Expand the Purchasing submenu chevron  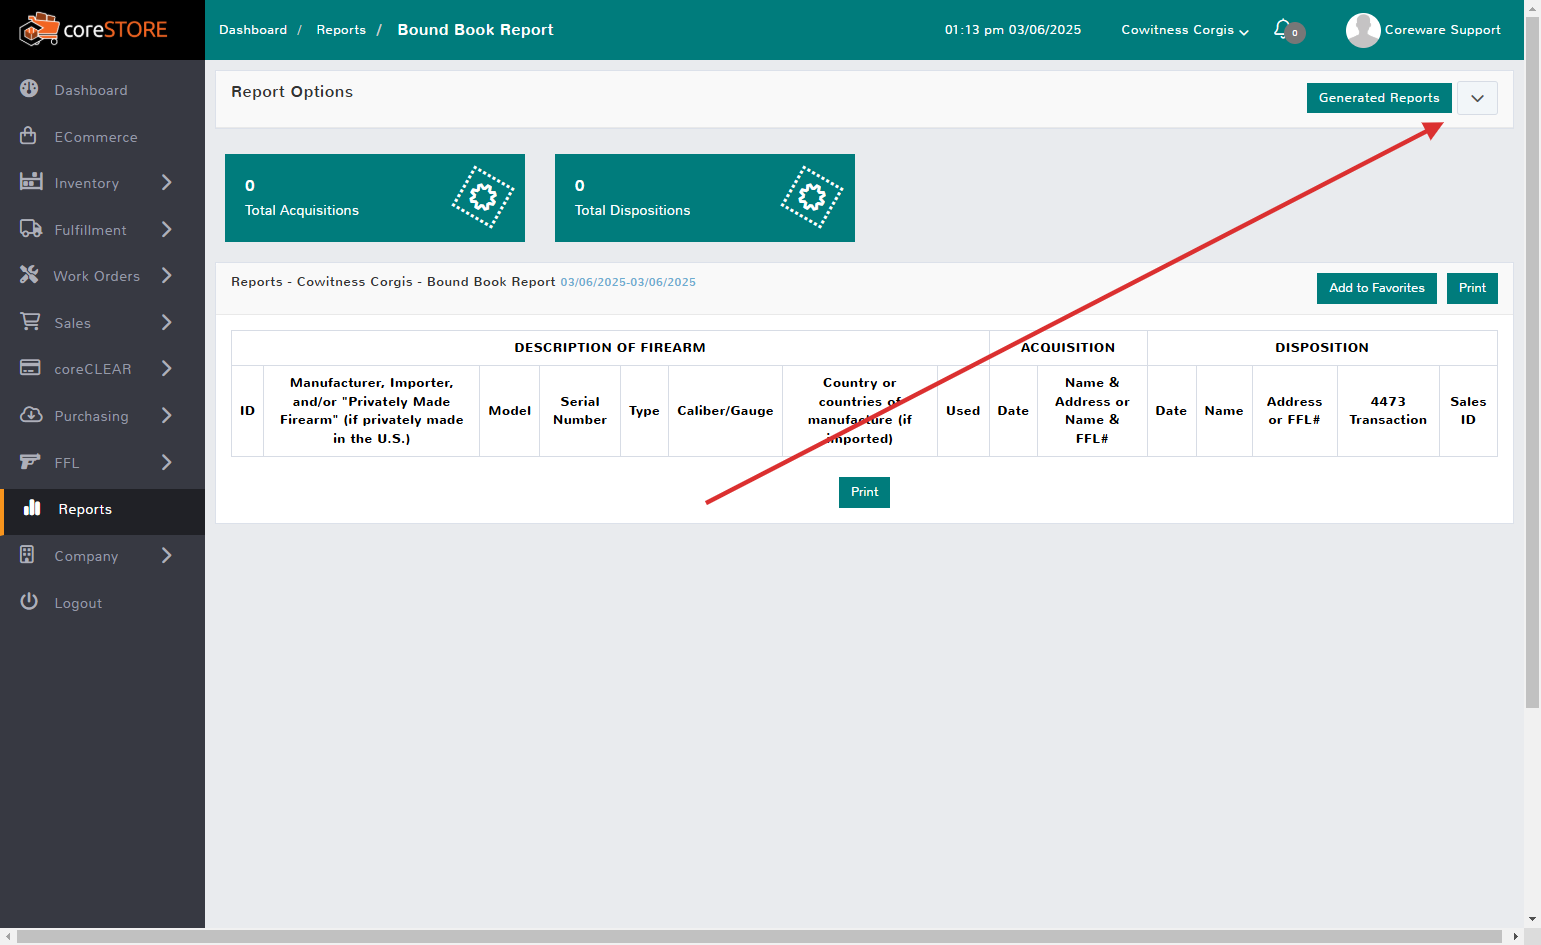click(167, 415)
